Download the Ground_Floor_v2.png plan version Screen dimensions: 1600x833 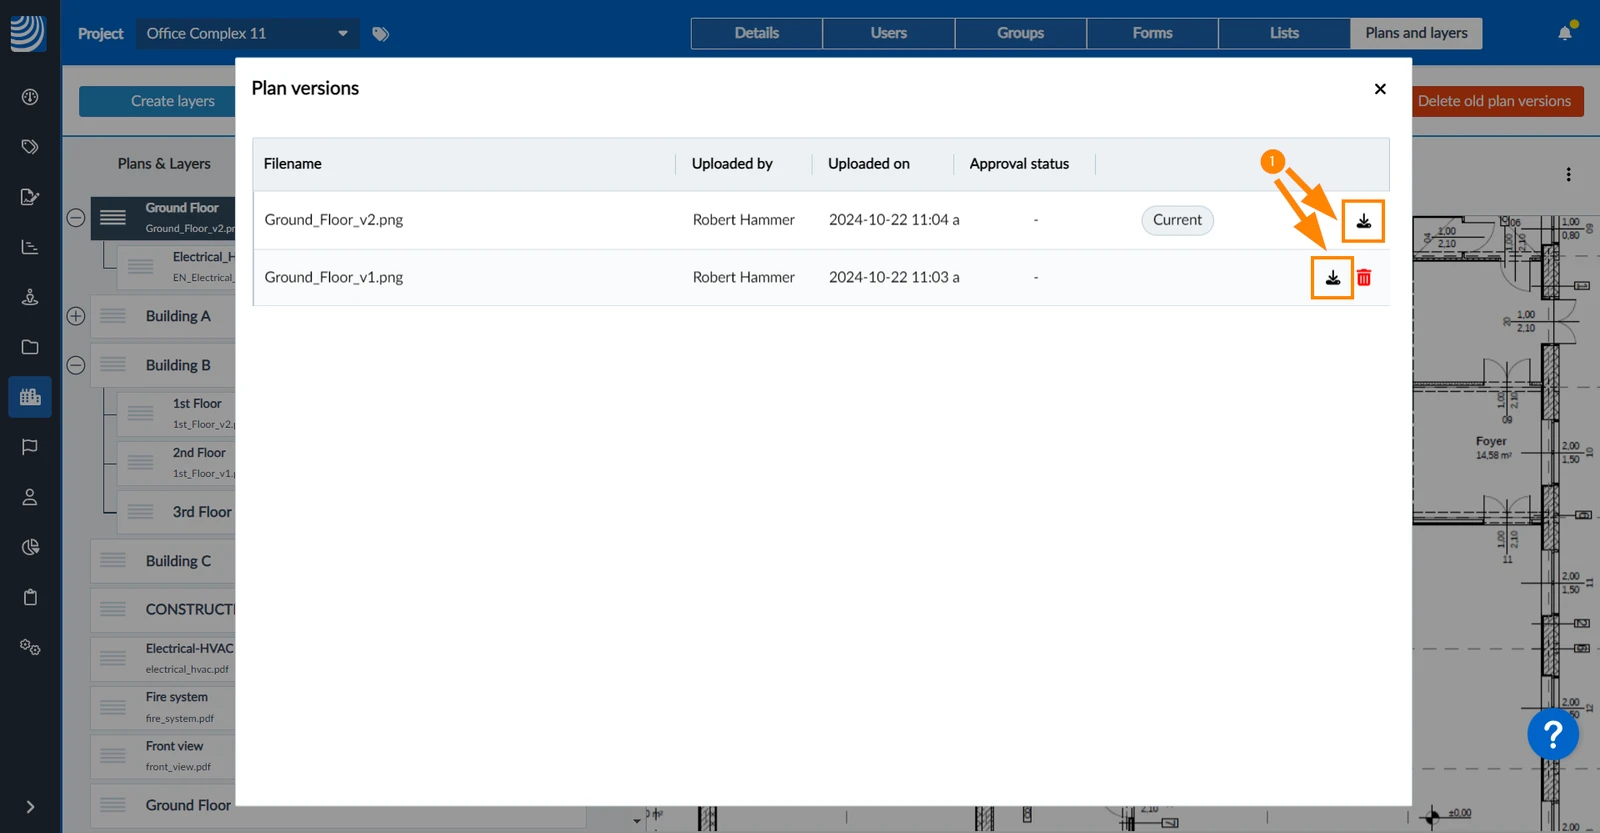pyautogui.click(x=1363, y=221)
